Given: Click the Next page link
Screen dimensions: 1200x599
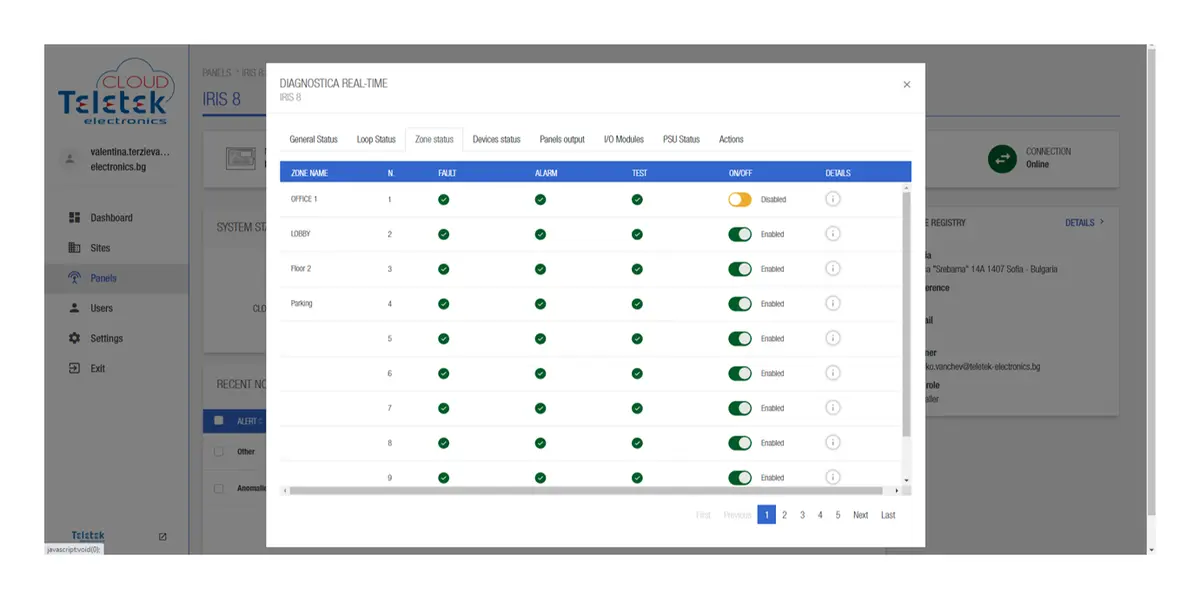Looking at the screenshot, I should click(x=860, y=515).
